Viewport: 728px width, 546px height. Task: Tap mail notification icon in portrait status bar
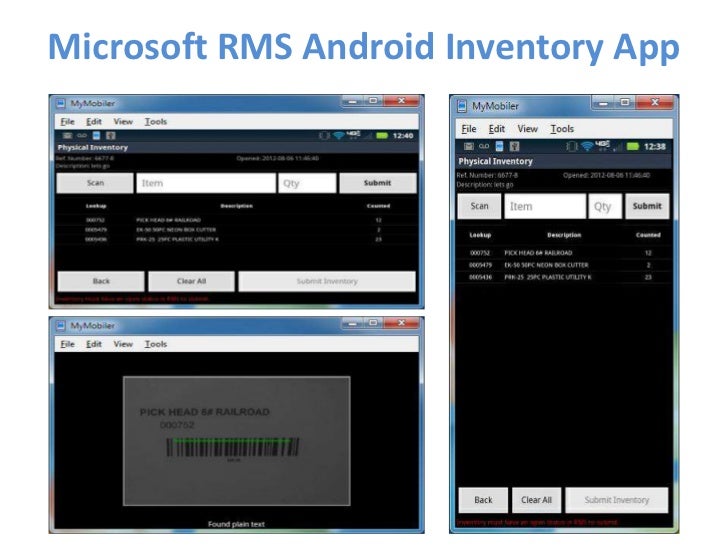468,146
